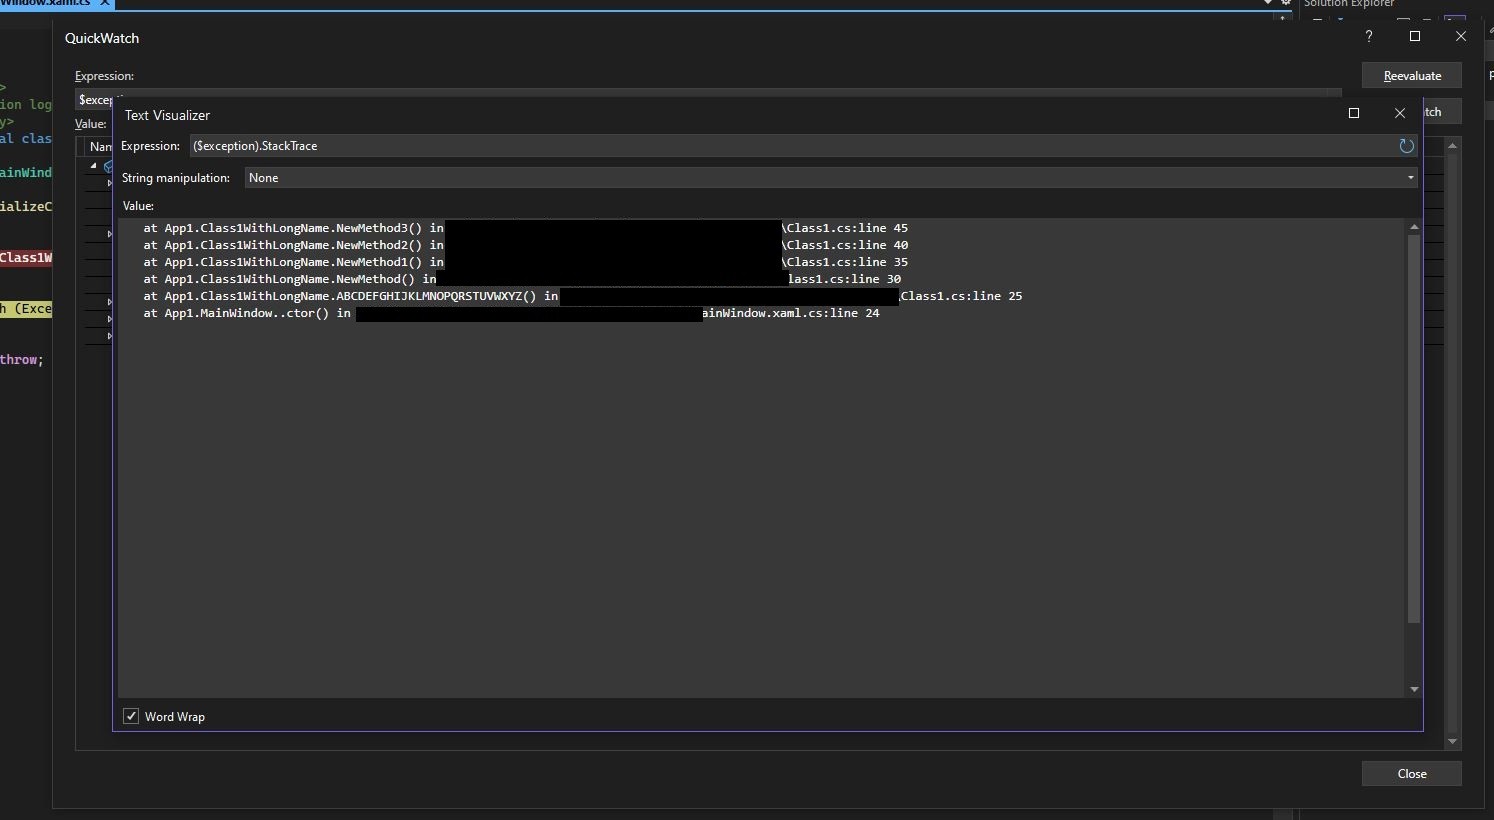
Task: Click the Solution Explorer panel header
Action: tap(1349, 3)
